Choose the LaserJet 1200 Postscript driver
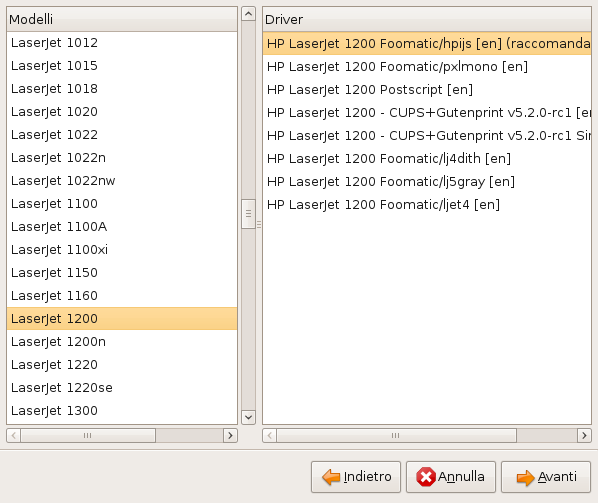598x503 pixels. (x=427, y=89)
